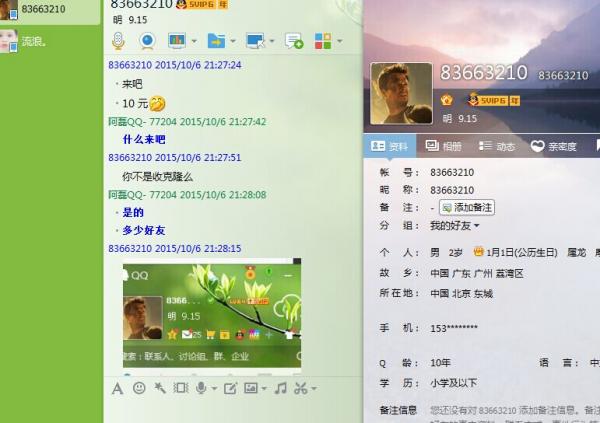
Task: Click sender header 83663210 2015/10/6 21:27:24
Action: (175, 65)
